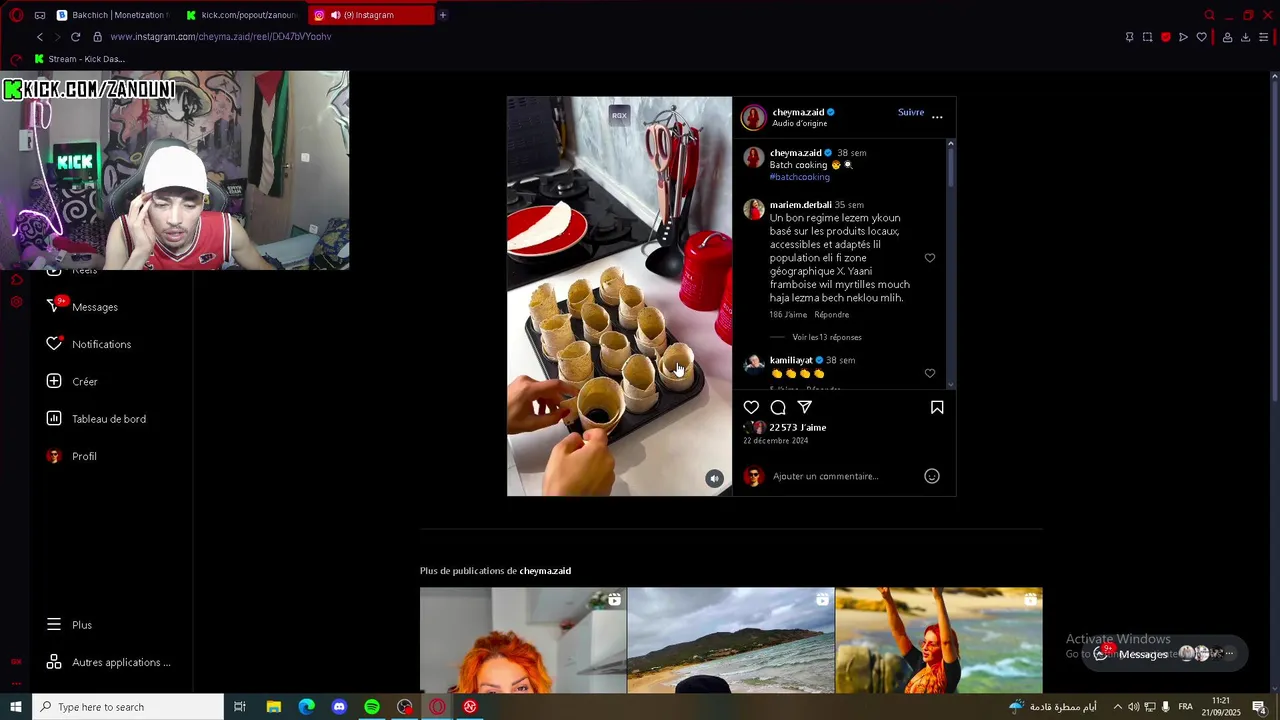
Task: Open the emoji picker in the comment box
Action: pyautogui.click(x=932, y=476)
